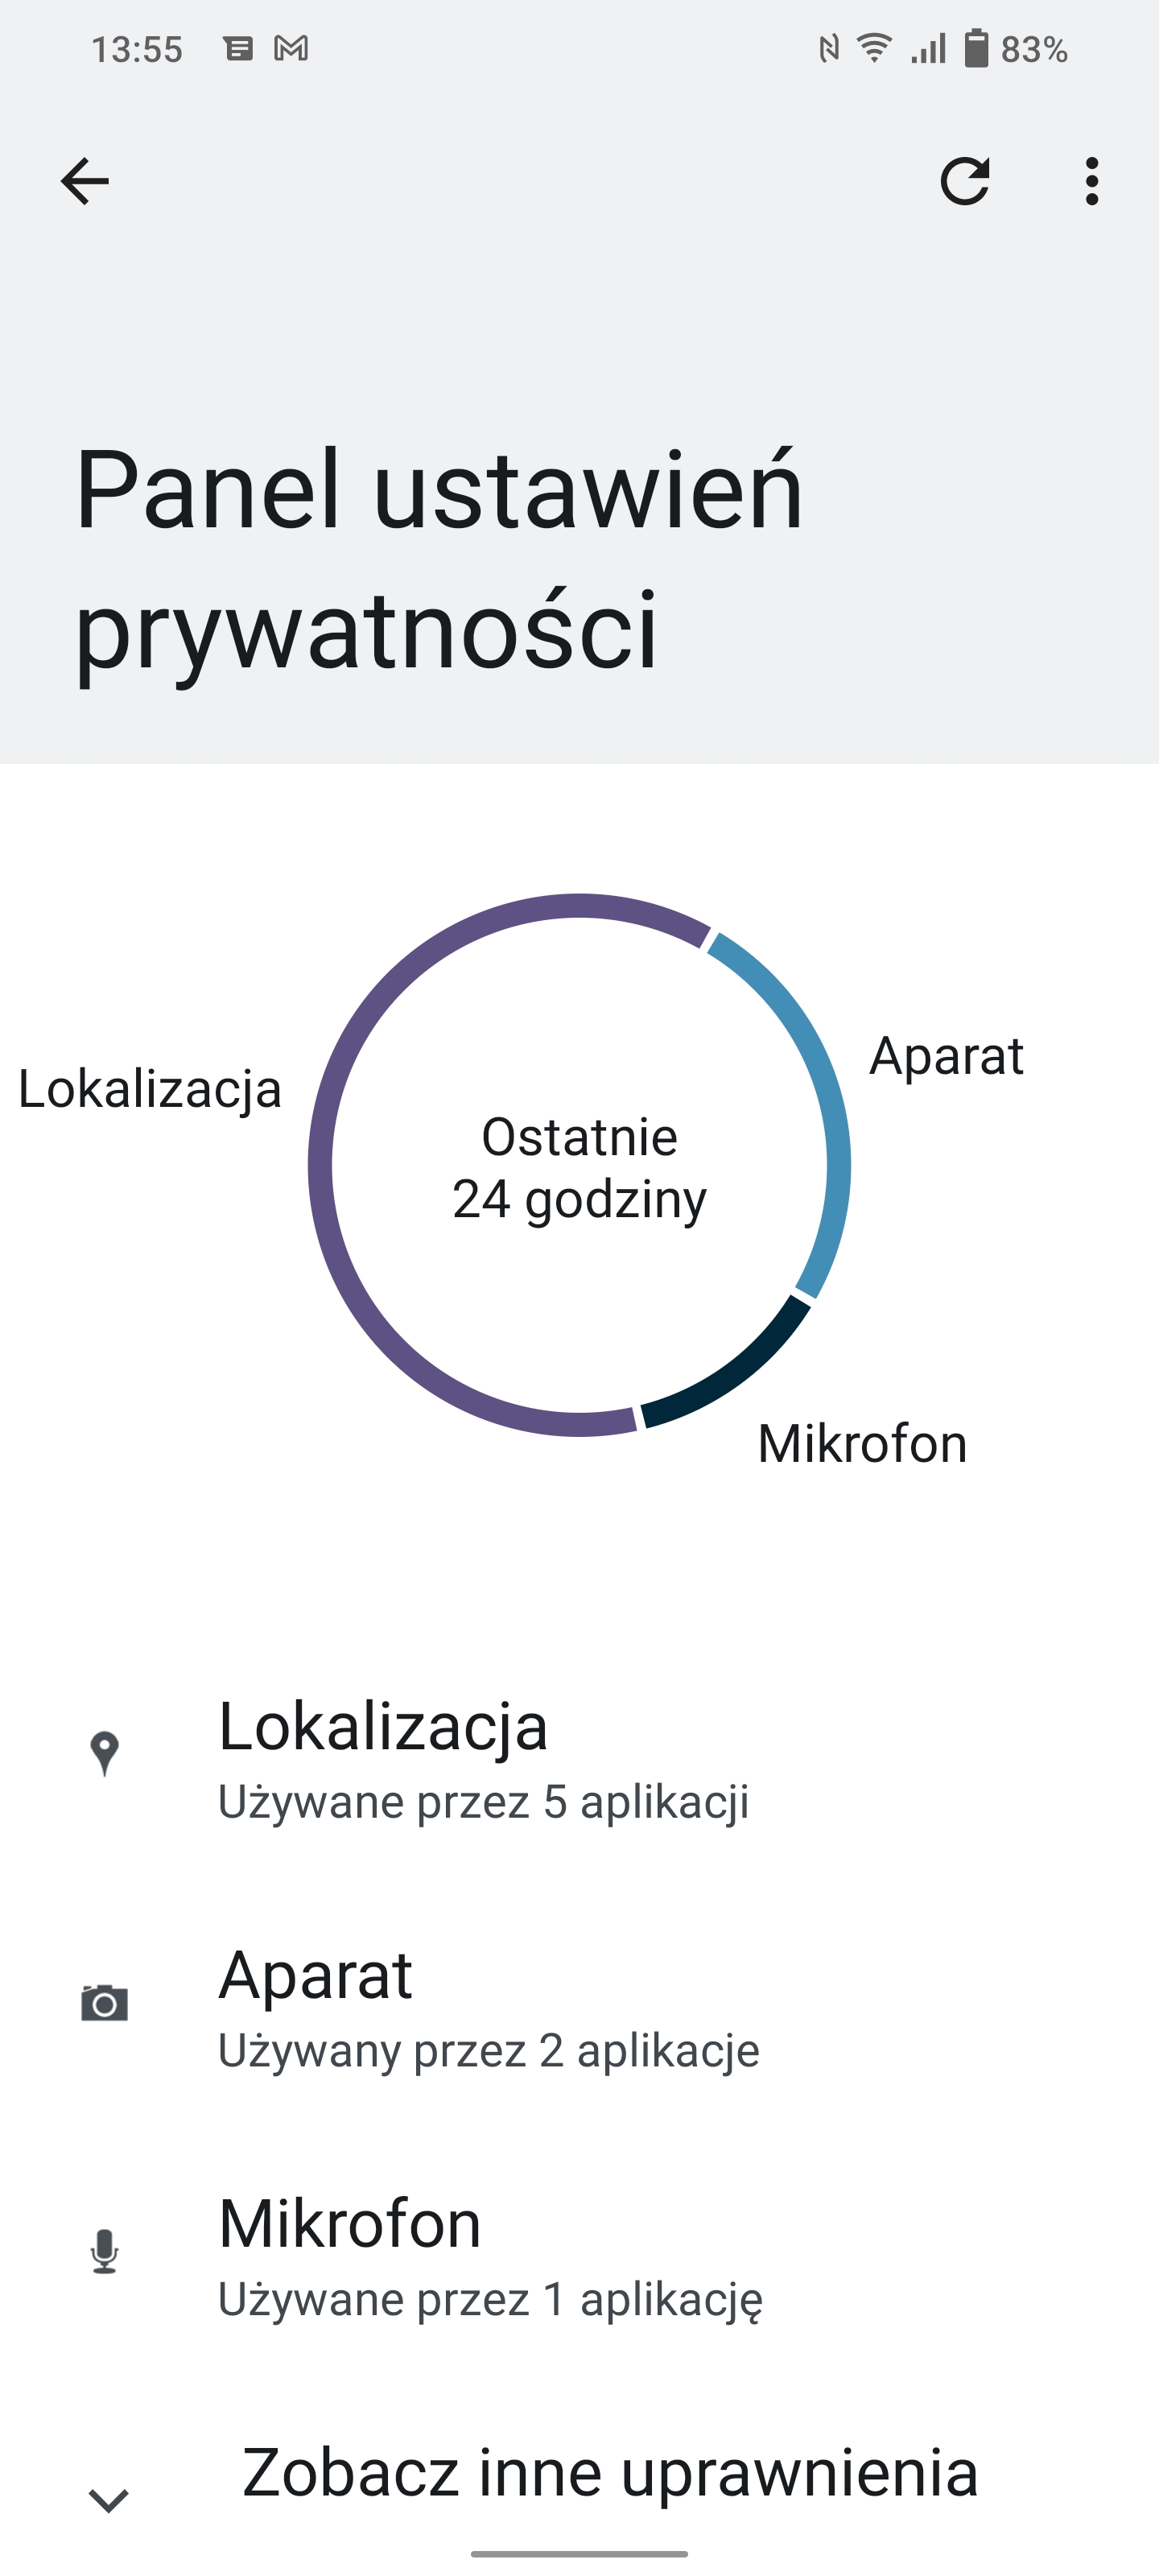Open Aparat used by 2 apps entry
The height and width of the screenshot is (2576, 1159).
point(579,2008)
